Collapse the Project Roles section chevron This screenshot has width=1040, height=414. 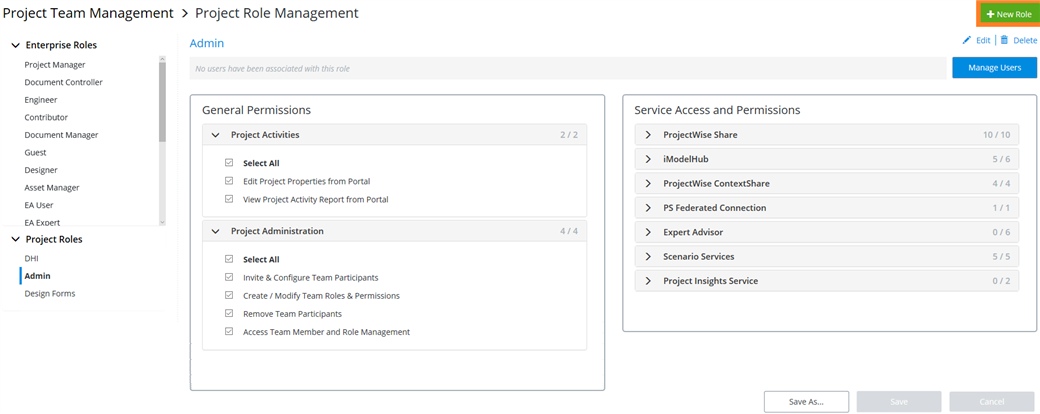15,240
